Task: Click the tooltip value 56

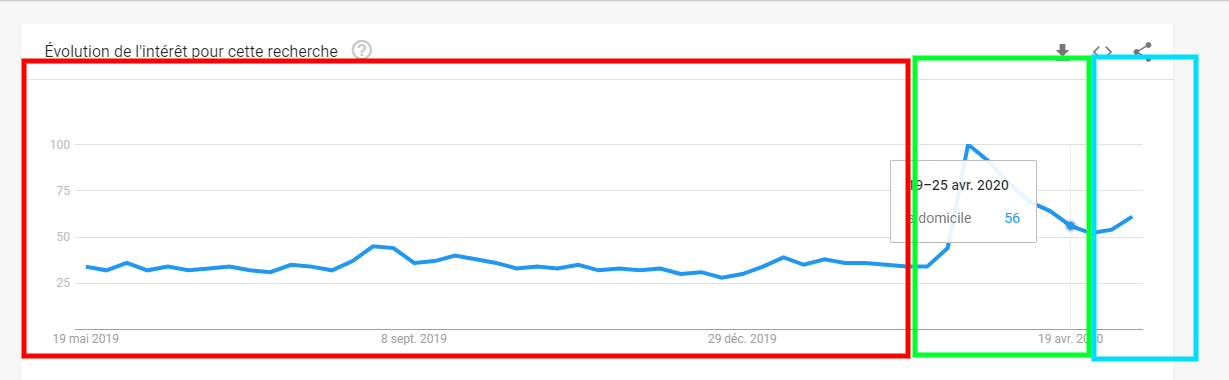Action: (1012, 218)
